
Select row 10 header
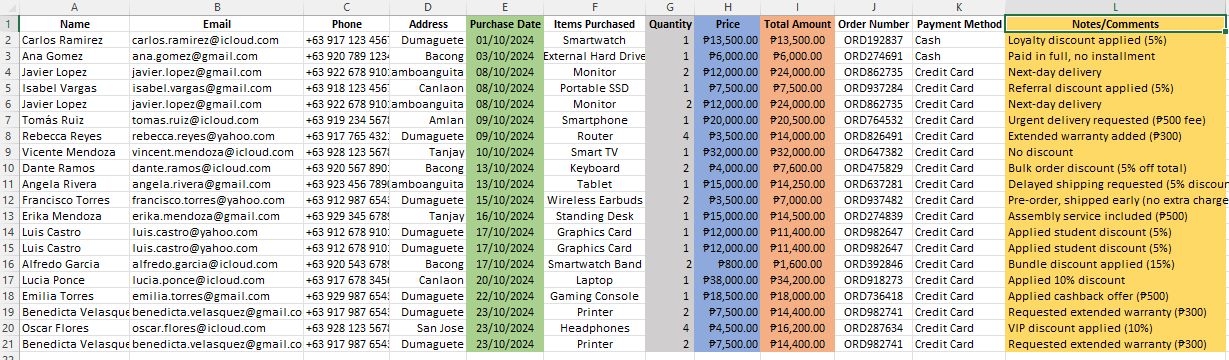click(x=9, y=168)
